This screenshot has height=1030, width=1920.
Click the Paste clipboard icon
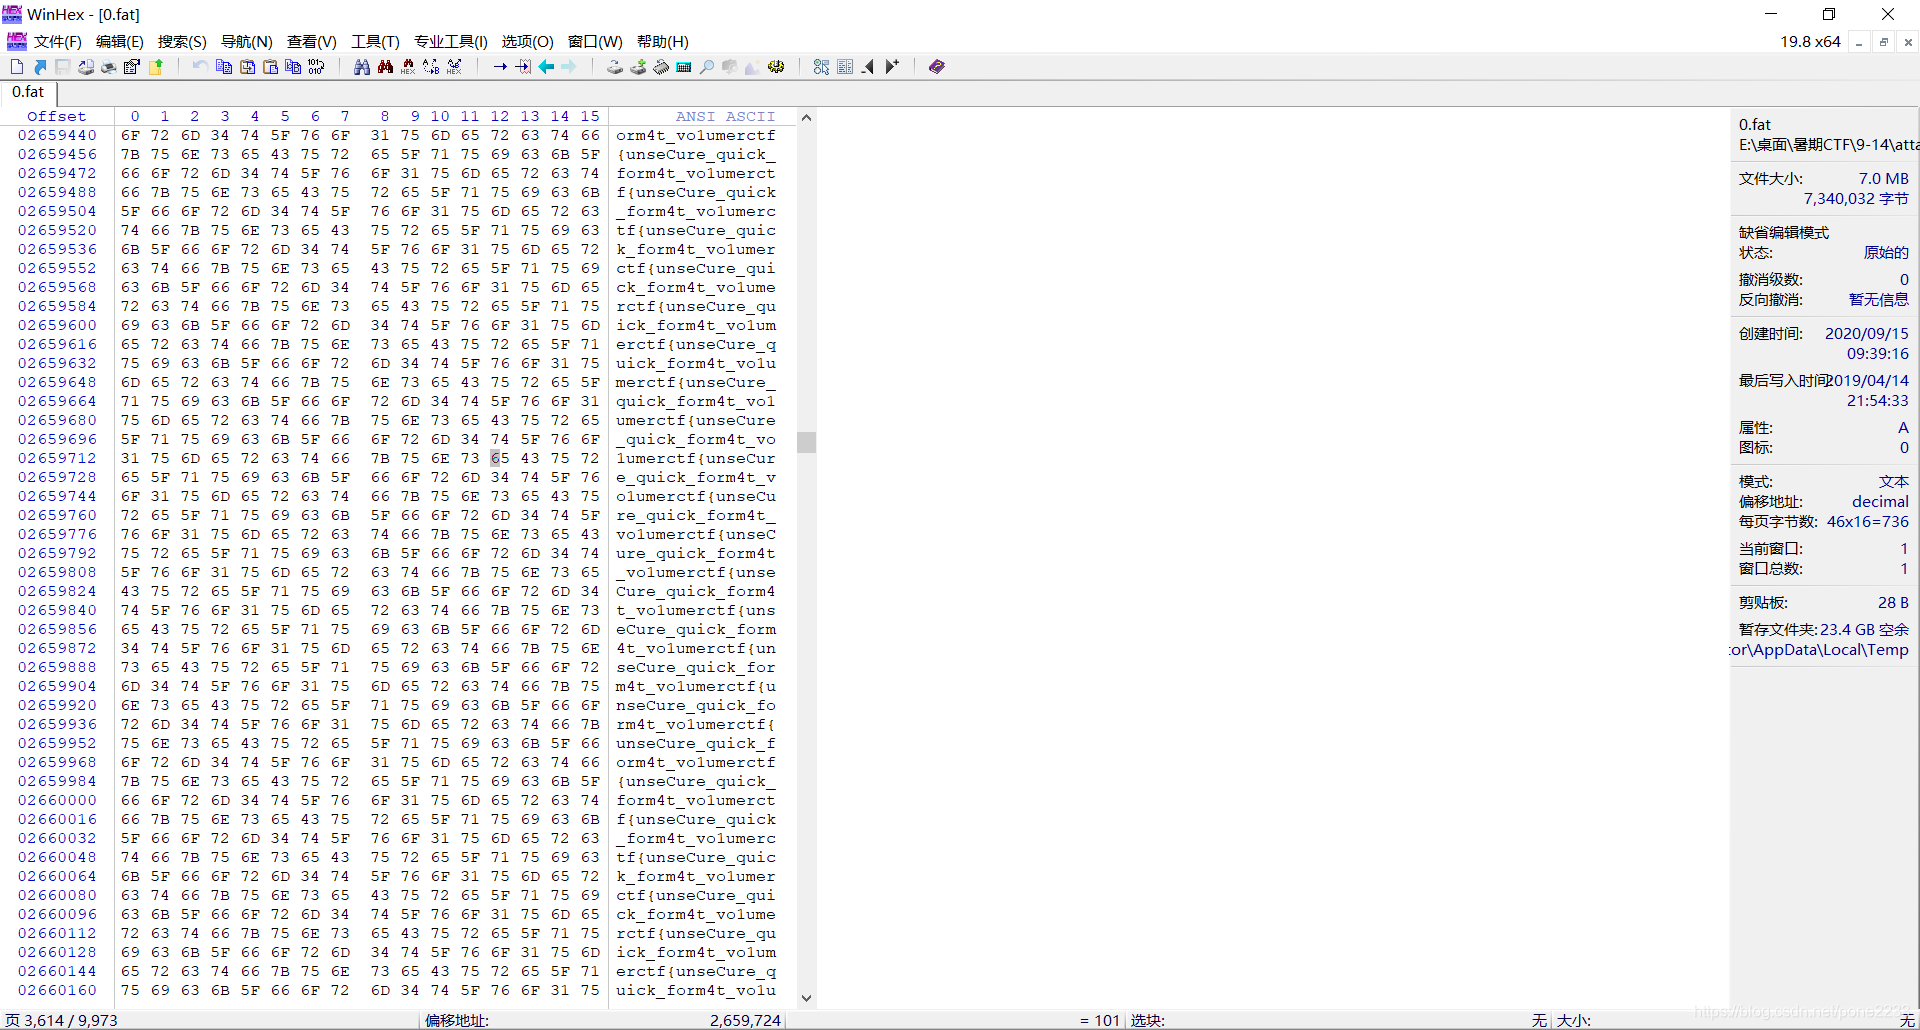(270, 67)
